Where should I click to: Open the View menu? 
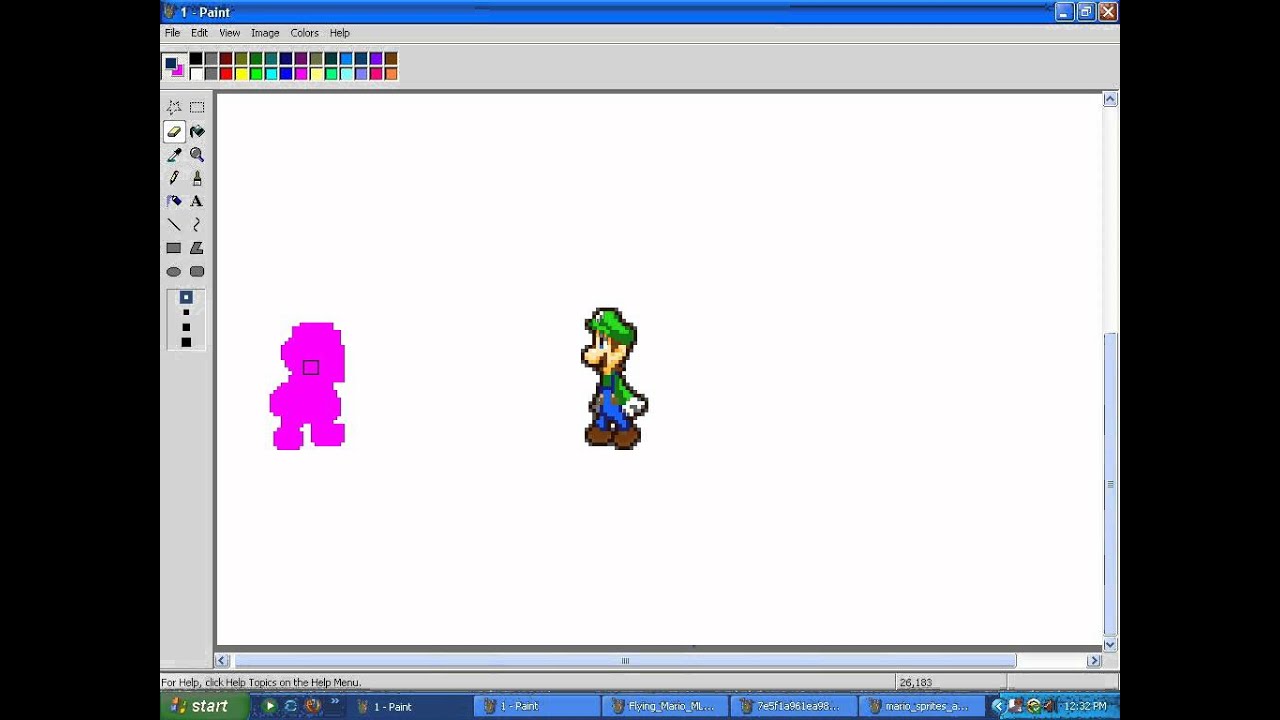click(x=229, y=33)
